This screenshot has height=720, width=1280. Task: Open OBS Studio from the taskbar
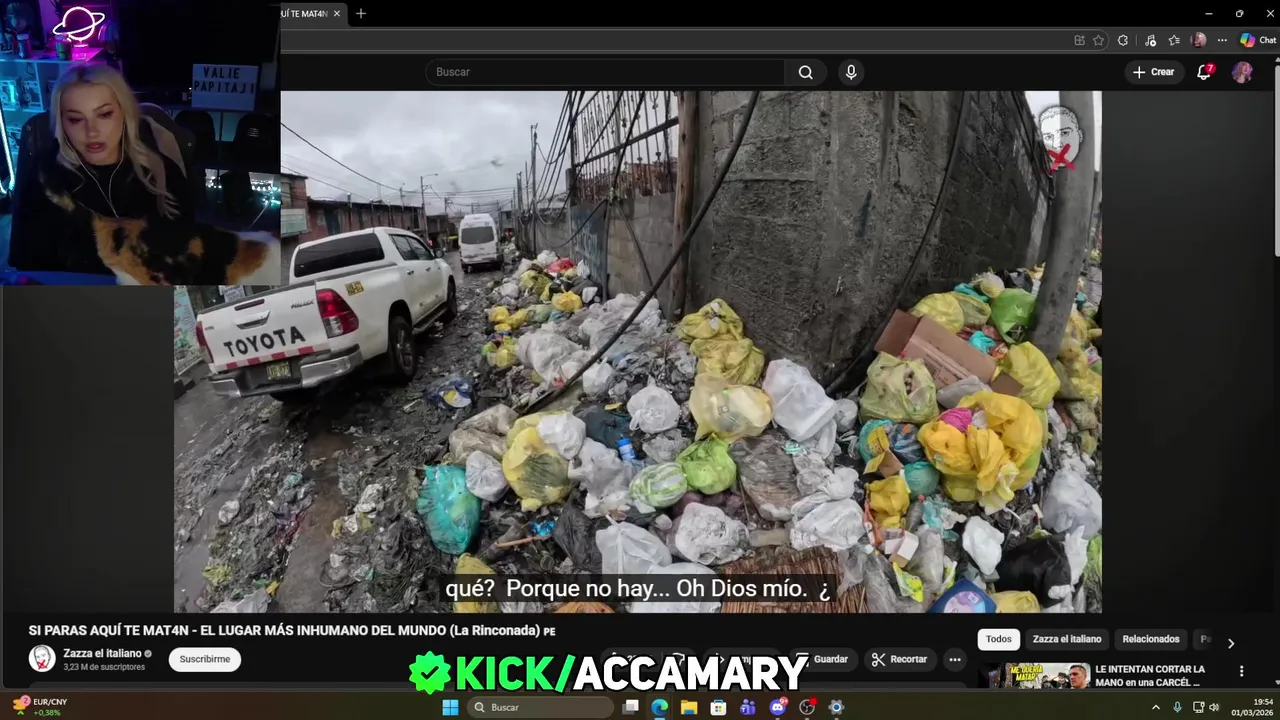pos(807,707)
